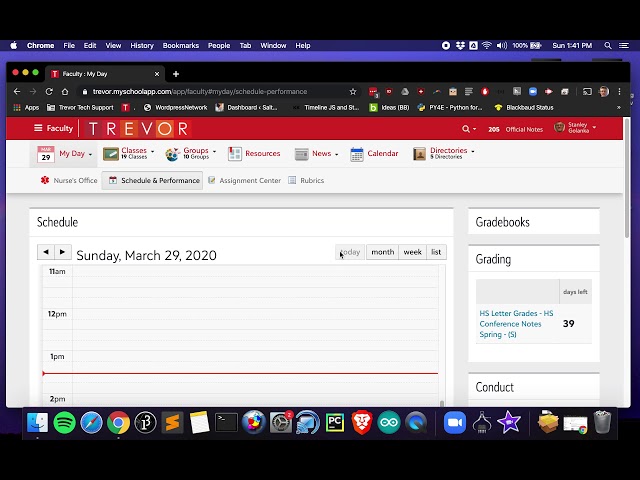Open the Stanley user account dropdown
The image size is (640, 480).
click(576, 128)
